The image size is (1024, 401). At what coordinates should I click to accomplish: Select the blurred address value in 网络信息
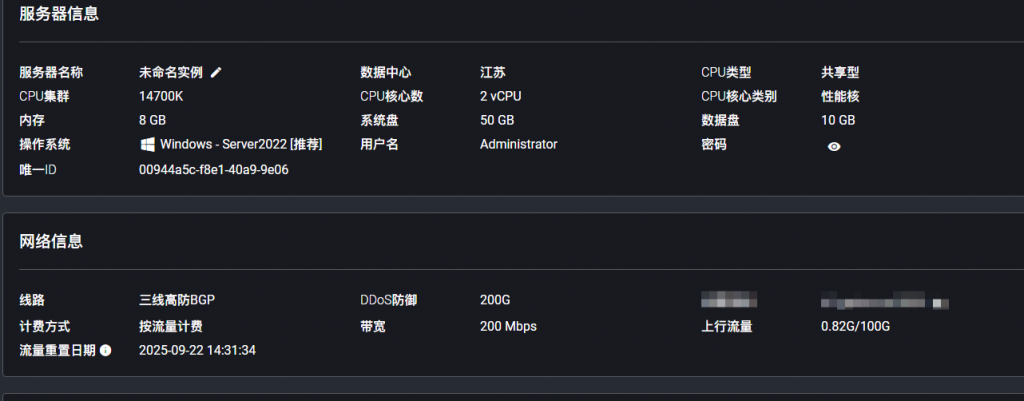[884, 301]
